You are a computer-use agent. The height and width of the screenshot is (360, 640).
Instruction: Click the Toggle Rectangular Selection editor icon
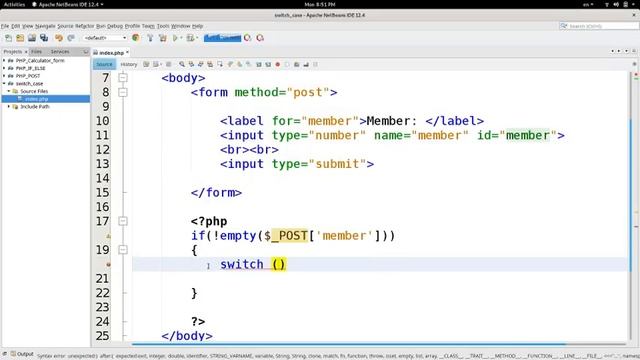click(x=220, y=64)
